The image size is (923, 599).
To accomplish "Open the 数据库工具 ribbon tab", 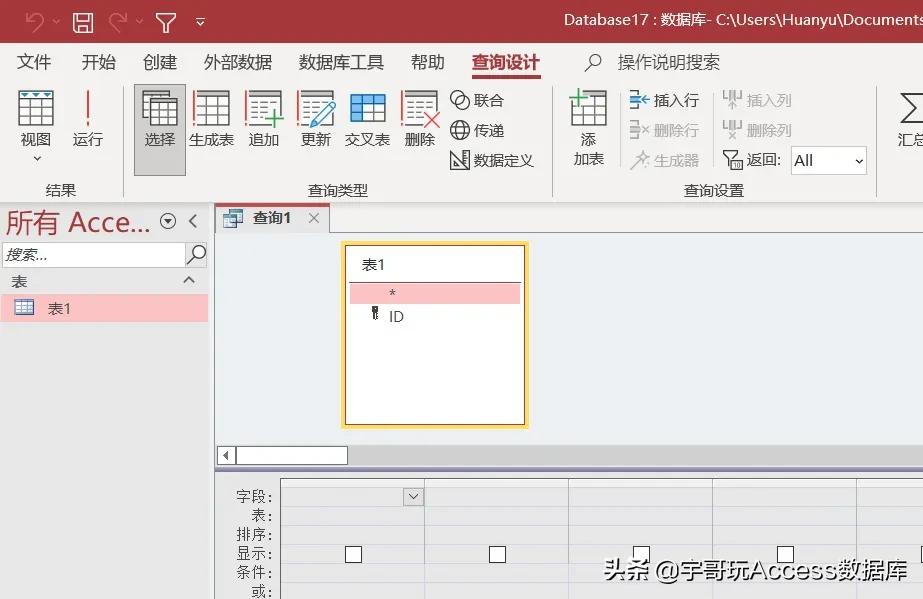I will coord(341,62).
